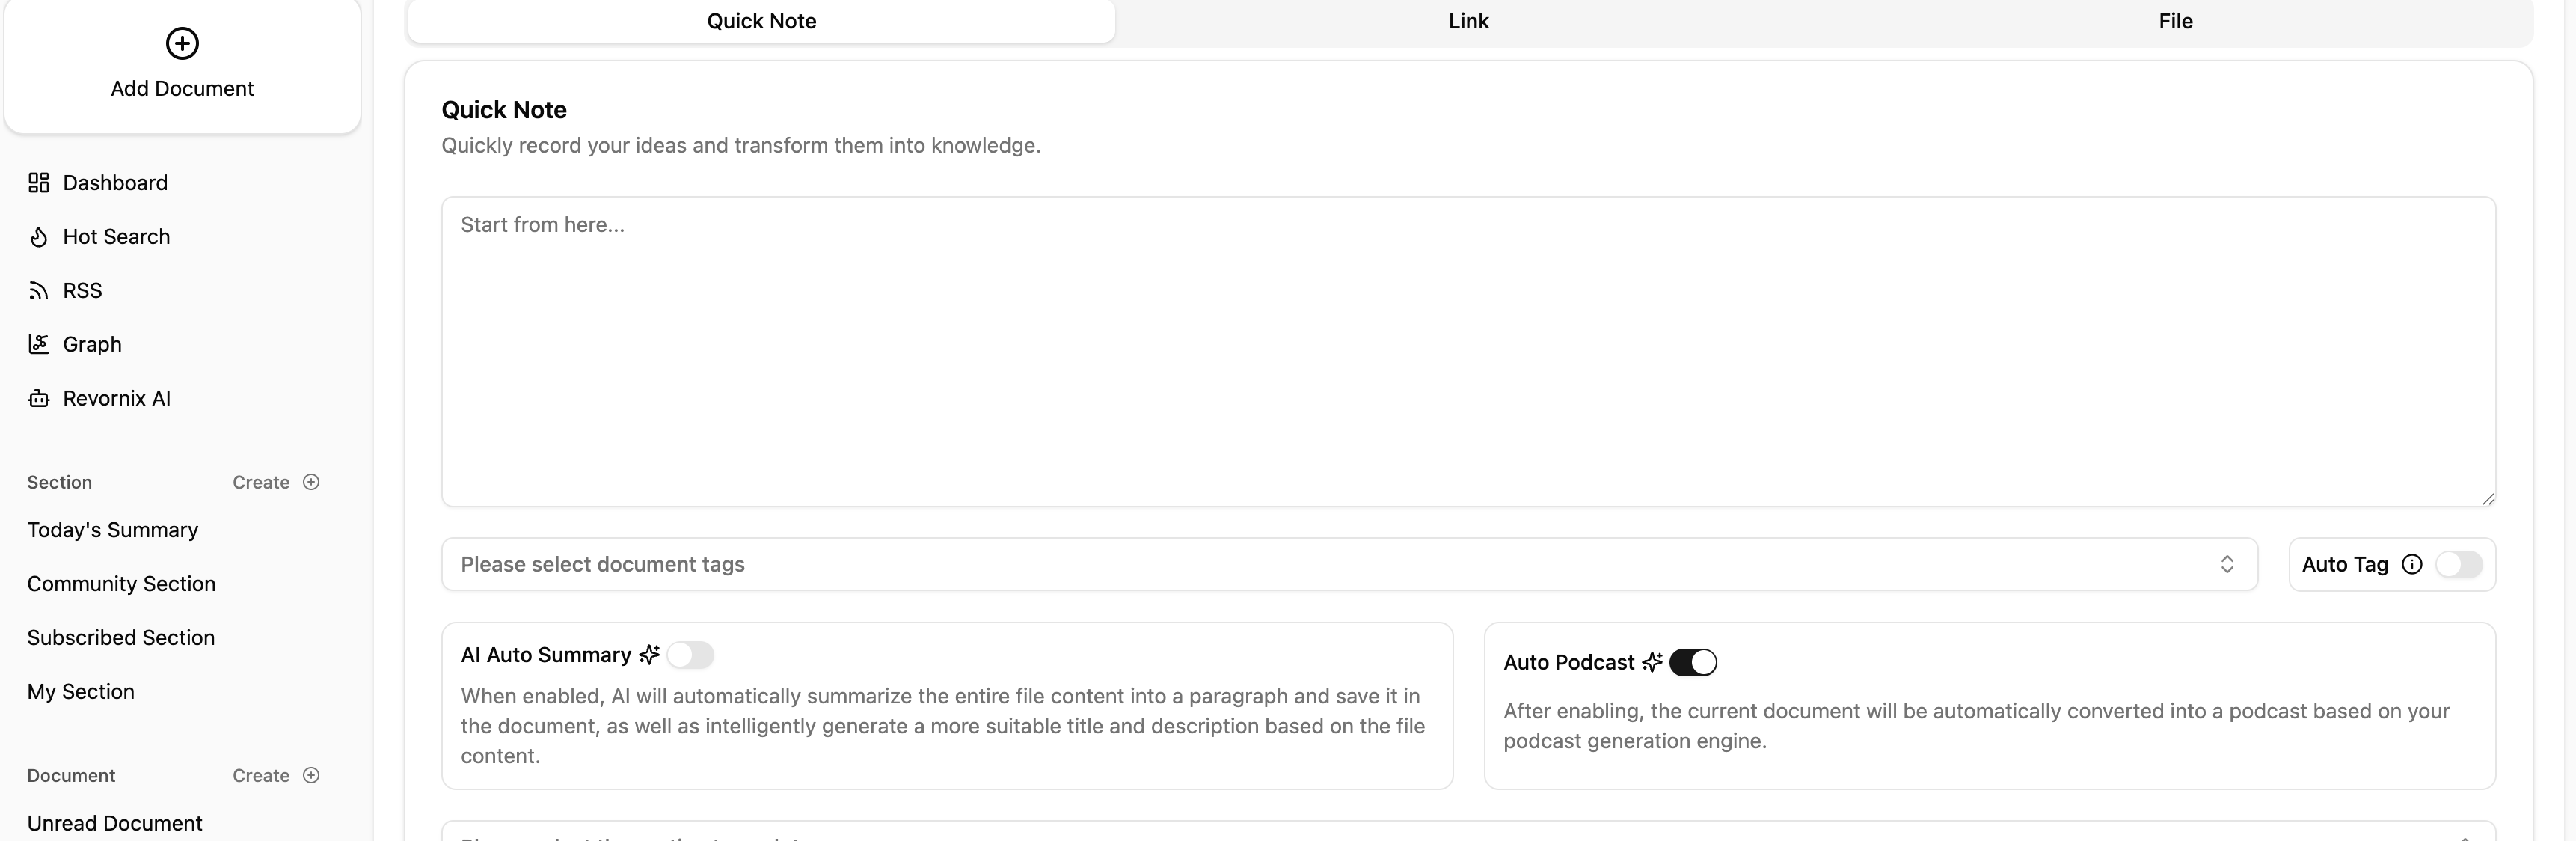Click the Graph chart icon
The height and width of the screenshot is (841, 2576).
[x=39, y=345]
